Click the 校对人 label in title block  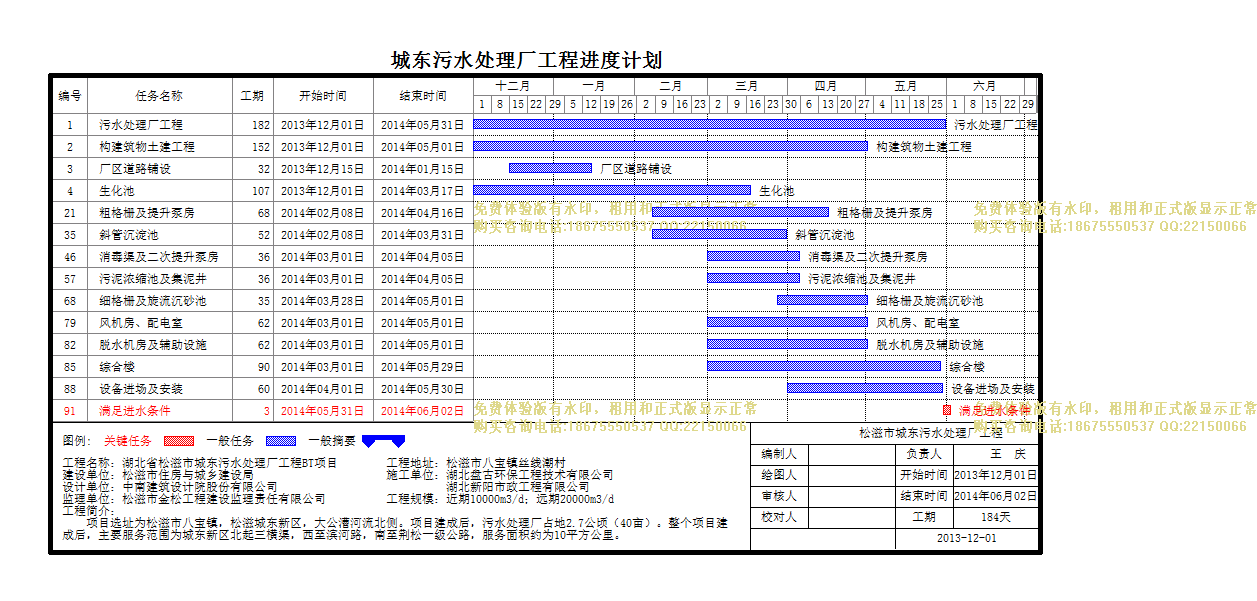coord(779,517)
